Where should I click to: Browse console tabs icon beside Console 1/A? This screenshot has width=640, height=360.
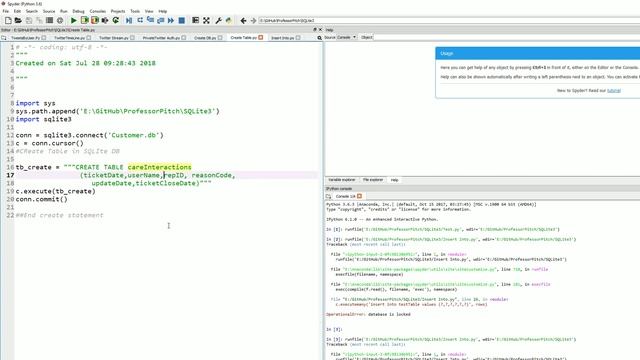(329, 196)
